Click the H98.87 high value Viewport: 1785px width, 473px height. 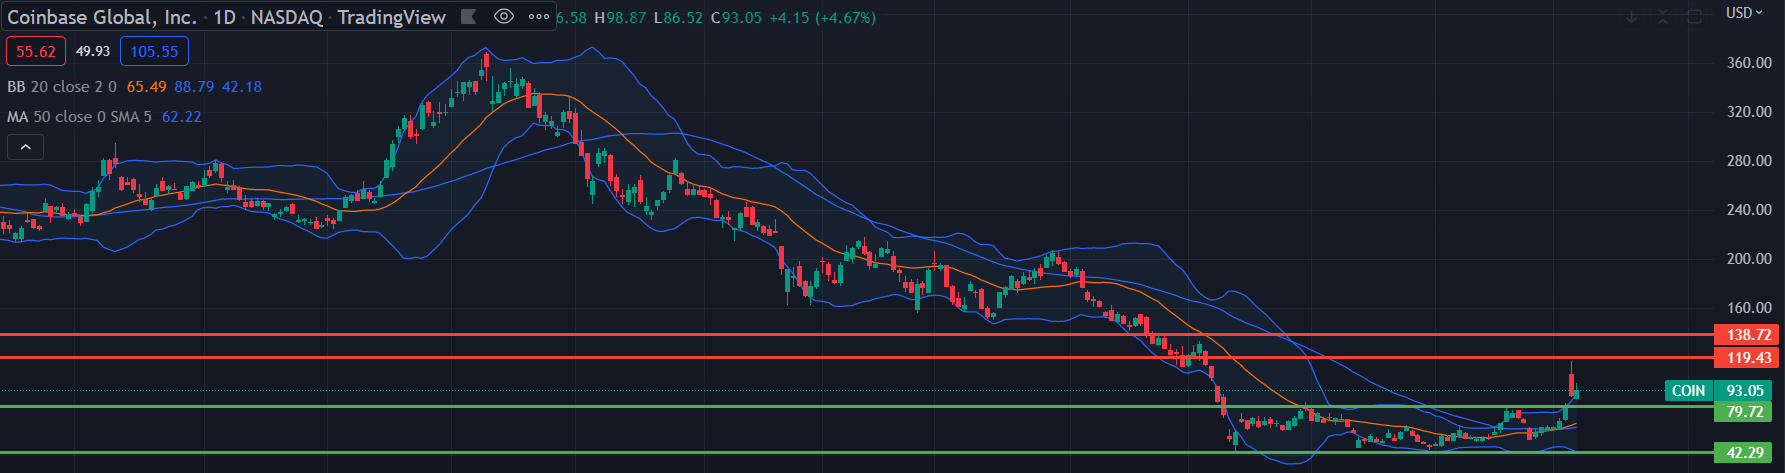[620, 18]
